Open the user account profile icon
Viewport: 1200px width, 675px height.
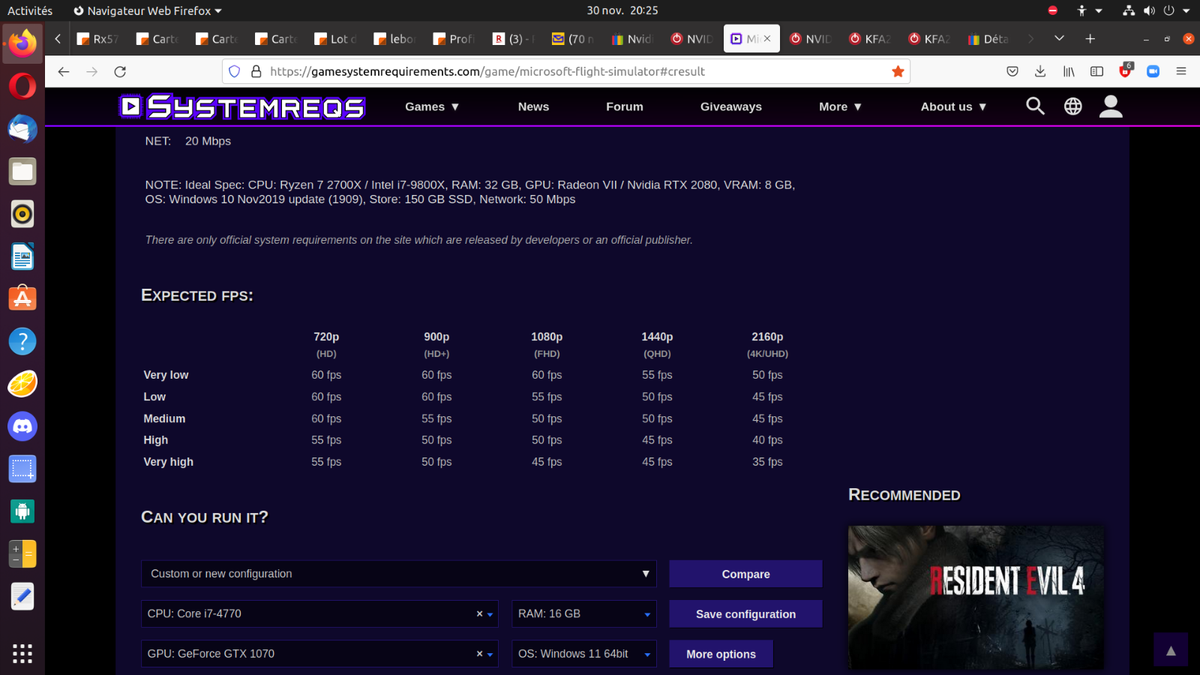click(x=1111, y=106)
